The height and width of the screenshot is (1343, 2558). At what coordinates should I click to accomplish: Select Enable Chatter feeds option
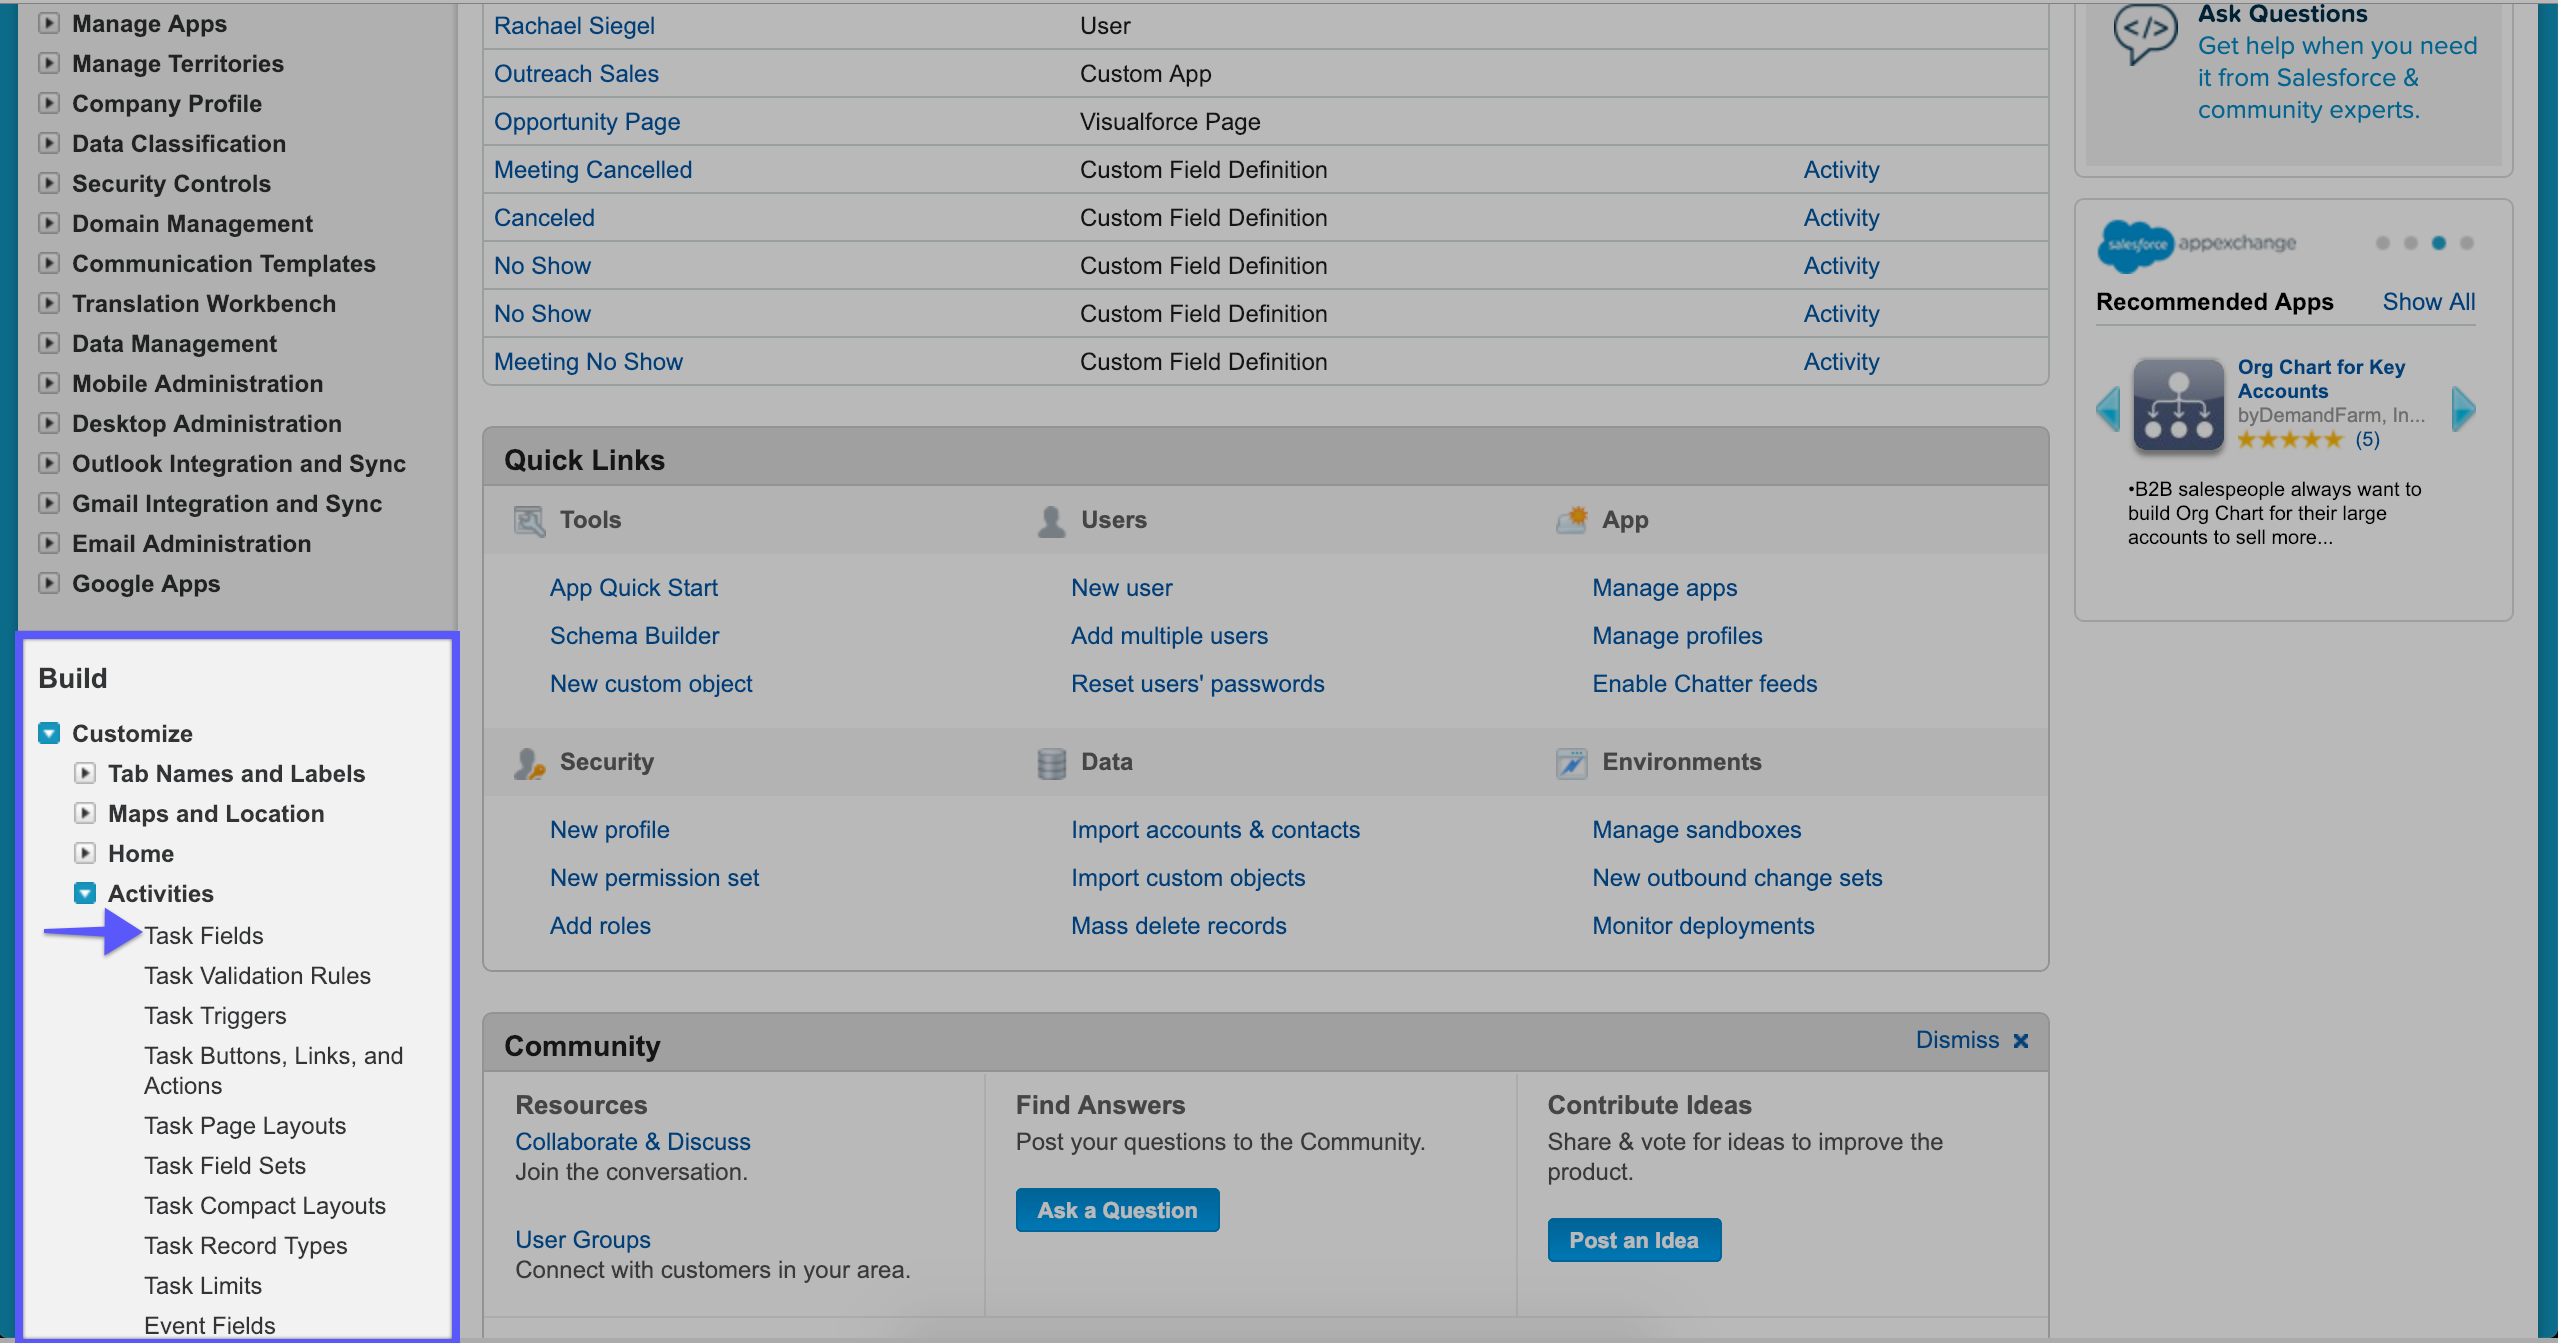point(1704,683)
